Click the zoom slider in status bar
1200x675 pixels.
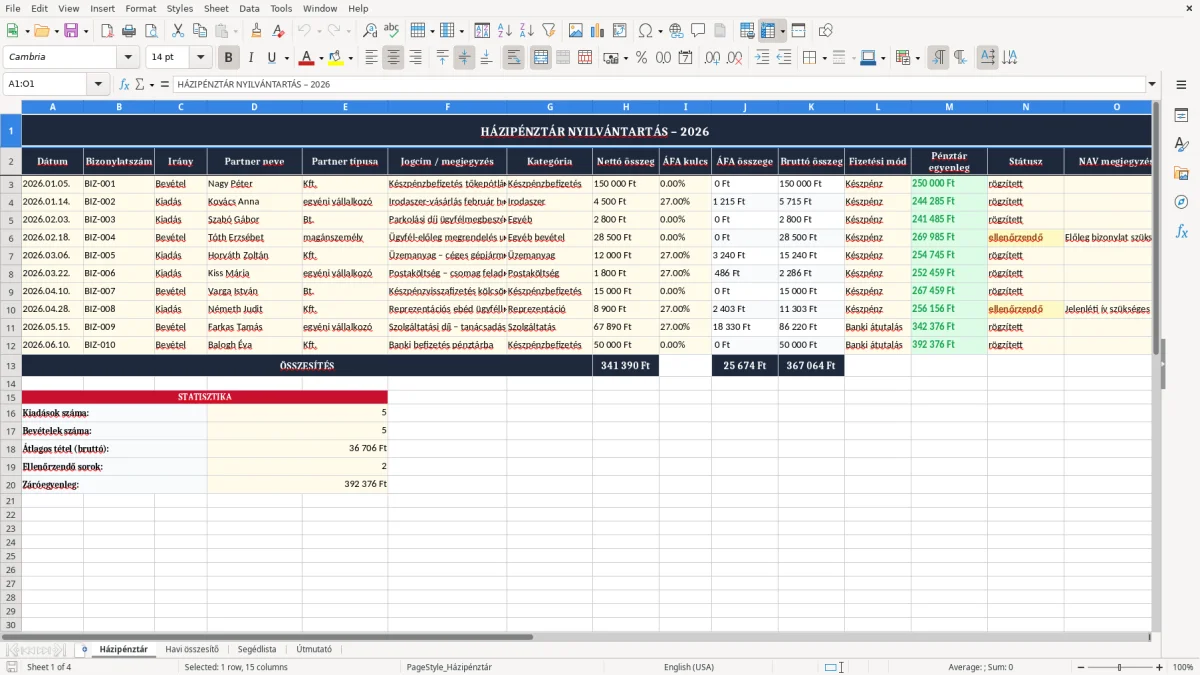pos(1119,667)
